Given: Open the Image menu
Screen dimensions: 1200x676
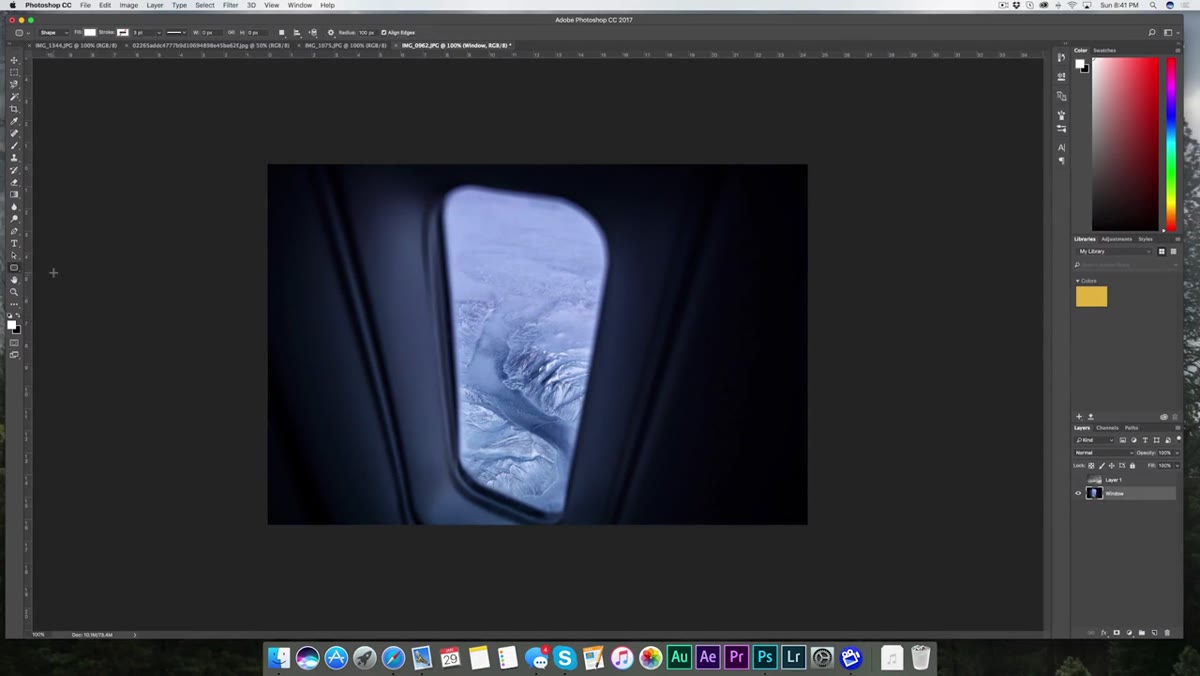Looking at the screenshot, I should coord(129,5).
